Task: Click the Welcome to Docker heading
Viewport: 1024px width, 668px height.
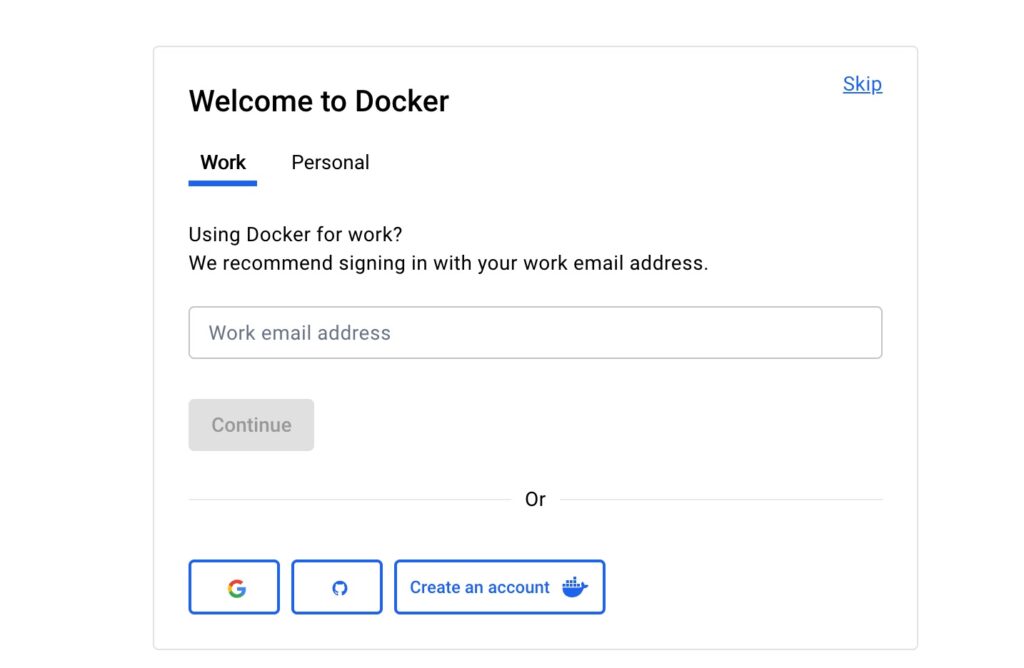Action: click(319, 101)
